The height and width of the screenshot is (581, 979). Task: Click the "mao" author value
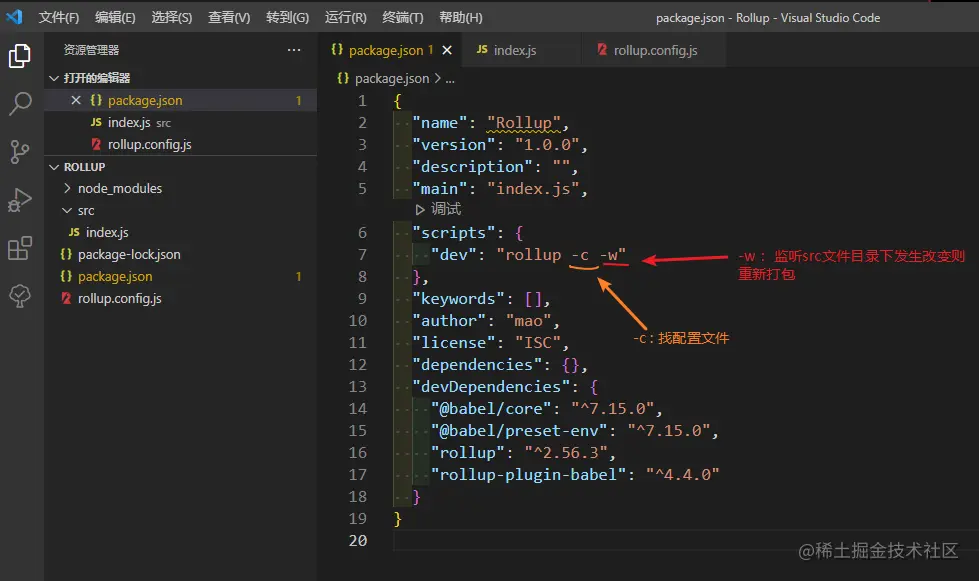(x=528, y=321)
